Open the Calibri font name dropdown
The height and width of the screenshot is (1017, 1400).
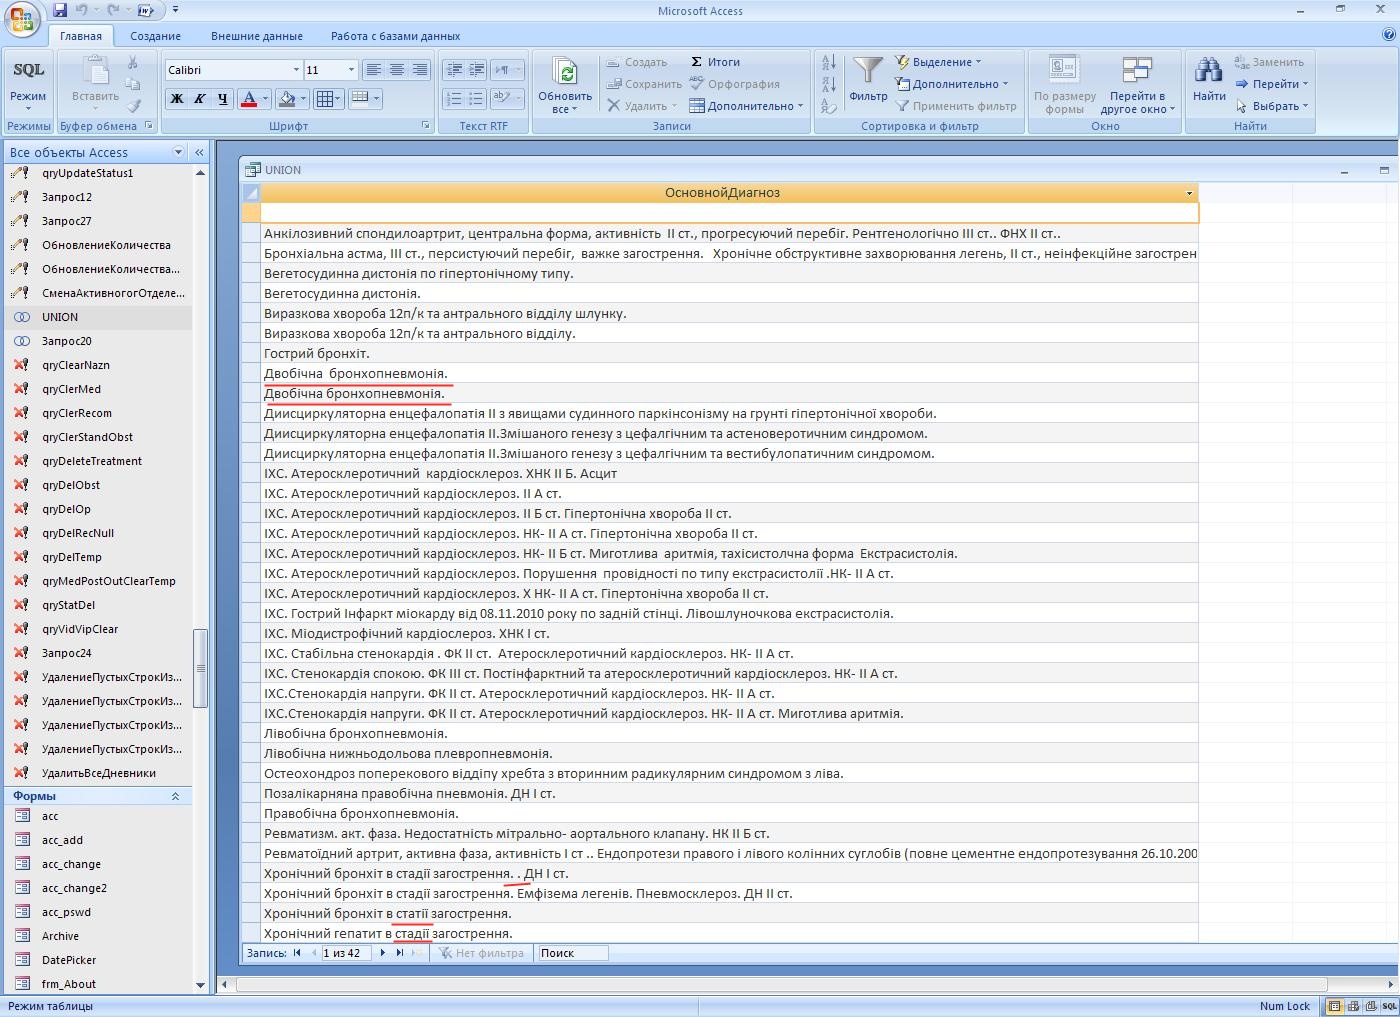(296, 70)
